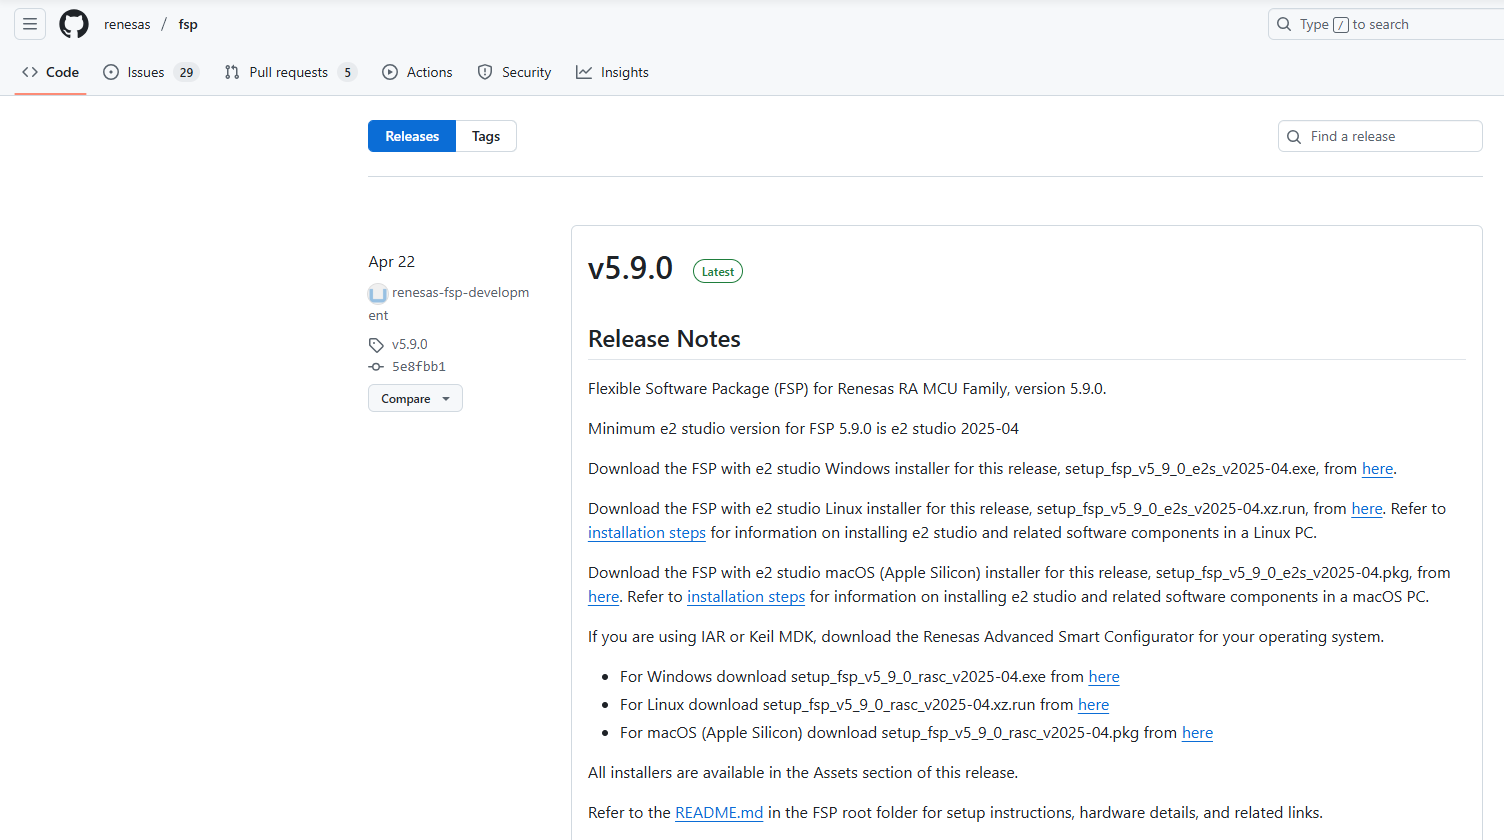Screen dimensions: 1504x840
Task: Open macOS PC 'installation steps' link
Action: (746, 597)
